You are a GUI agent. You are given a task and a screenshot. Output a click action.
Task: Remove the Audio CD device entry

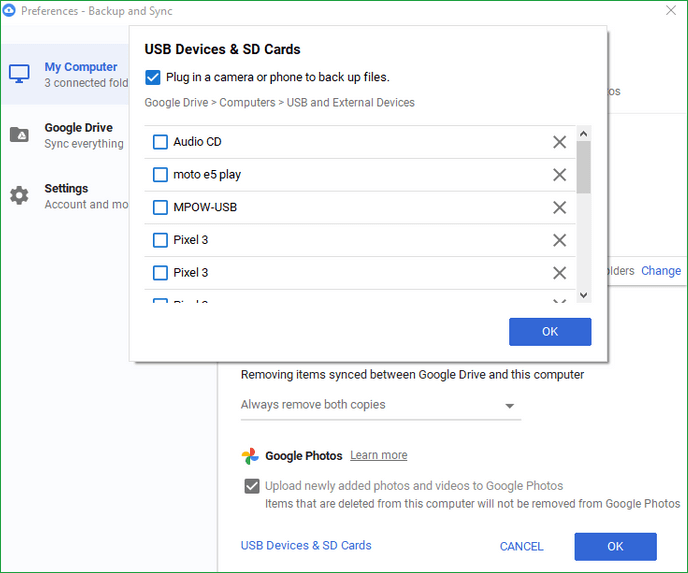point(559,142)
